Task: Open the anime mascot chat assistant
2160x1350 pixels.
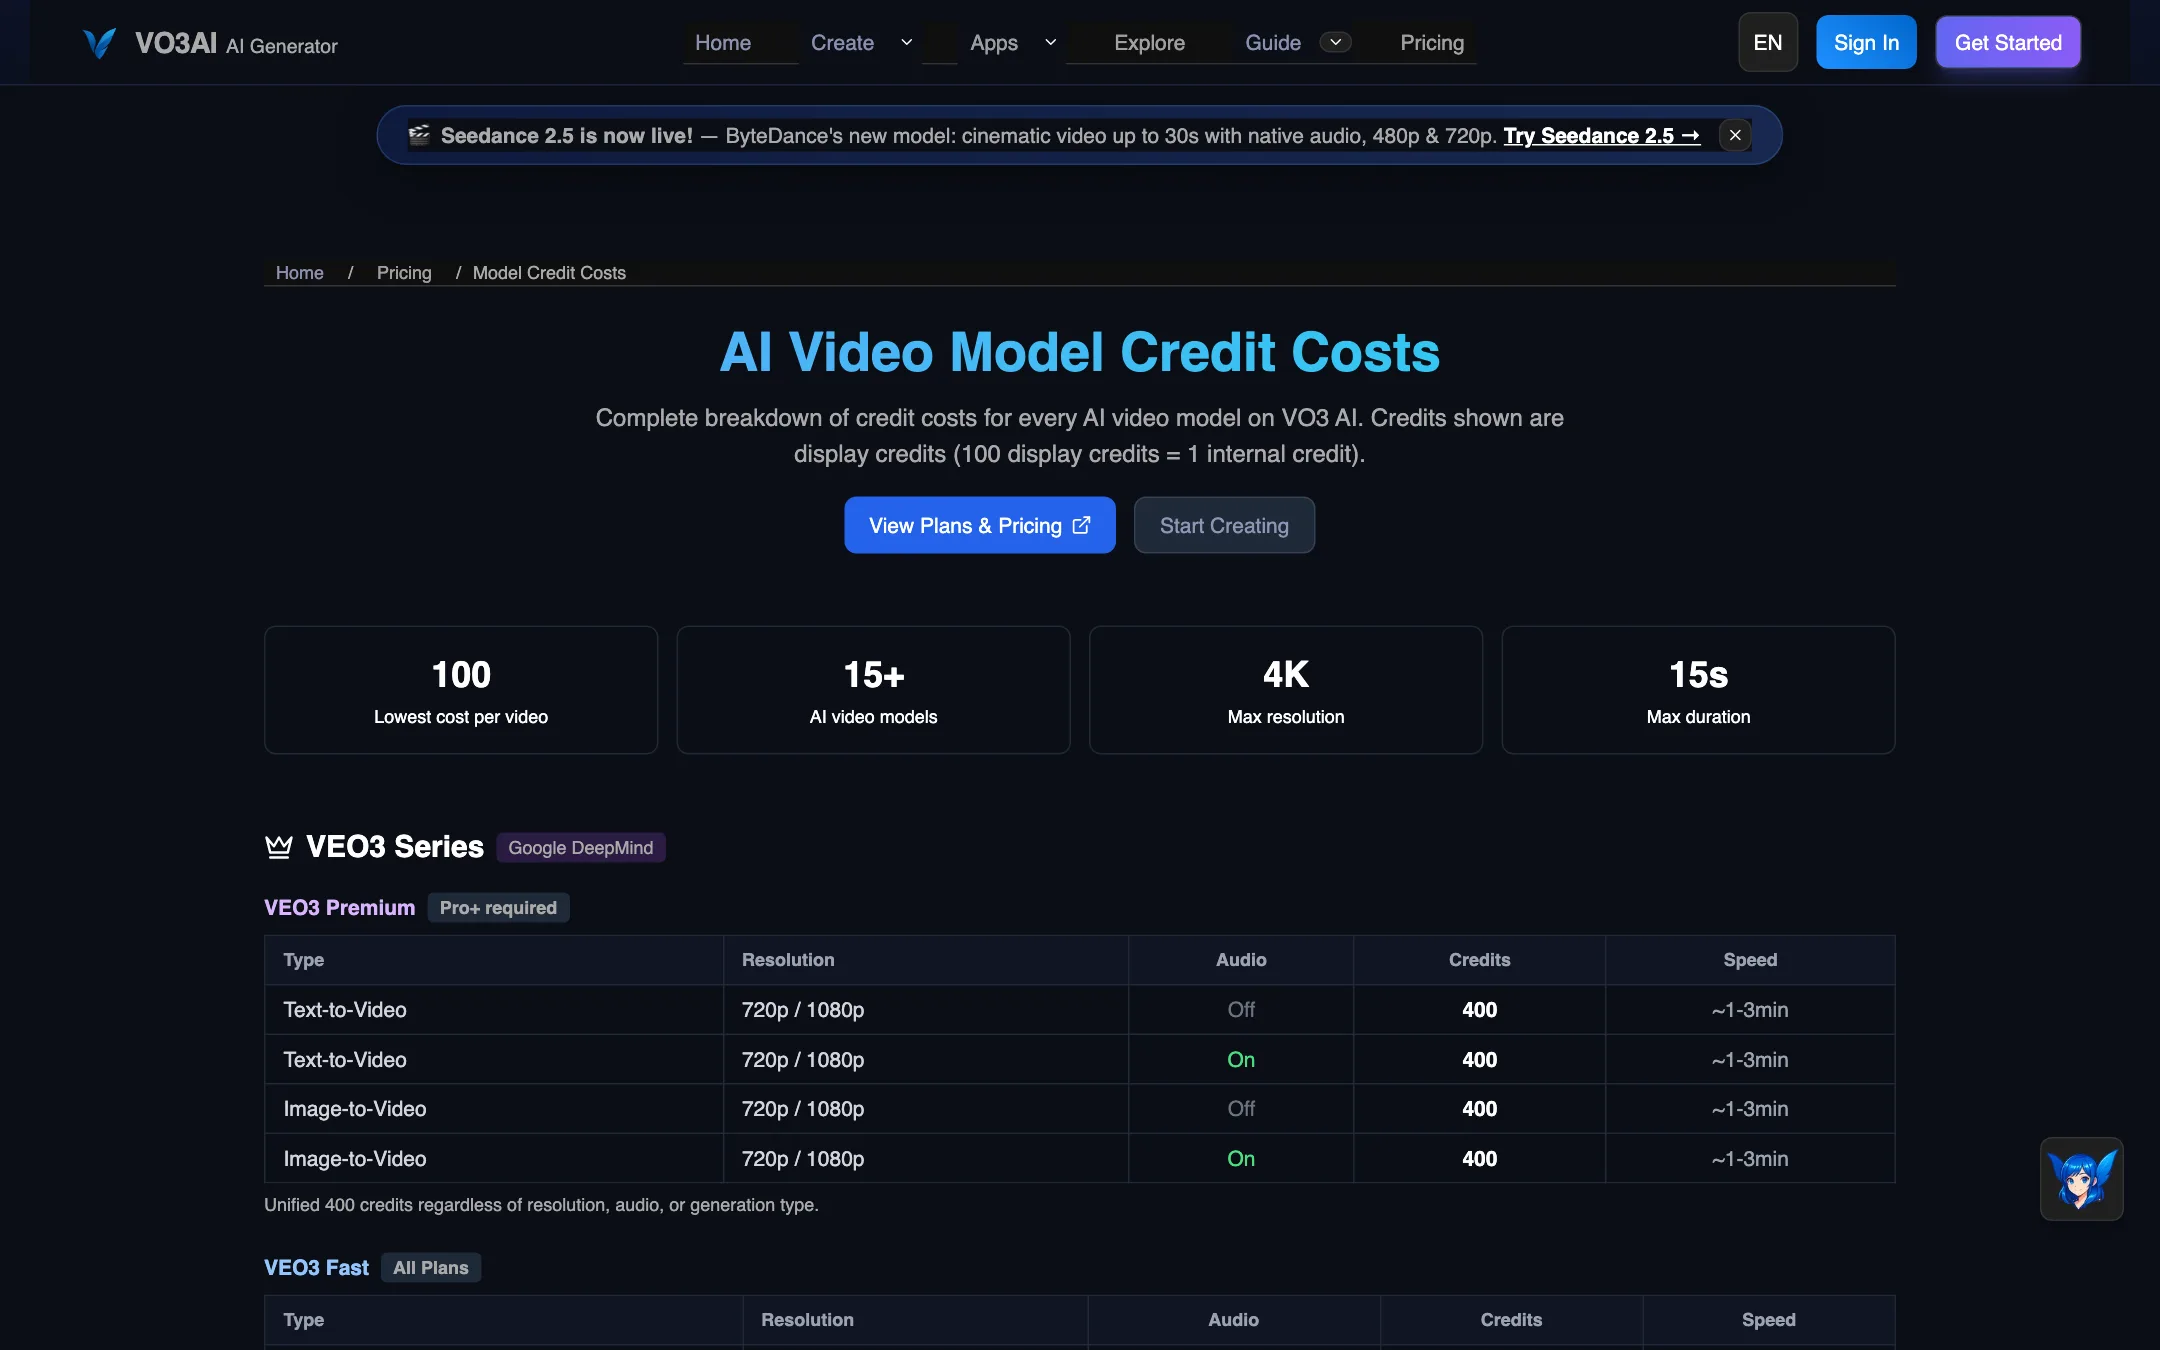Action: pos(2081,1179)
